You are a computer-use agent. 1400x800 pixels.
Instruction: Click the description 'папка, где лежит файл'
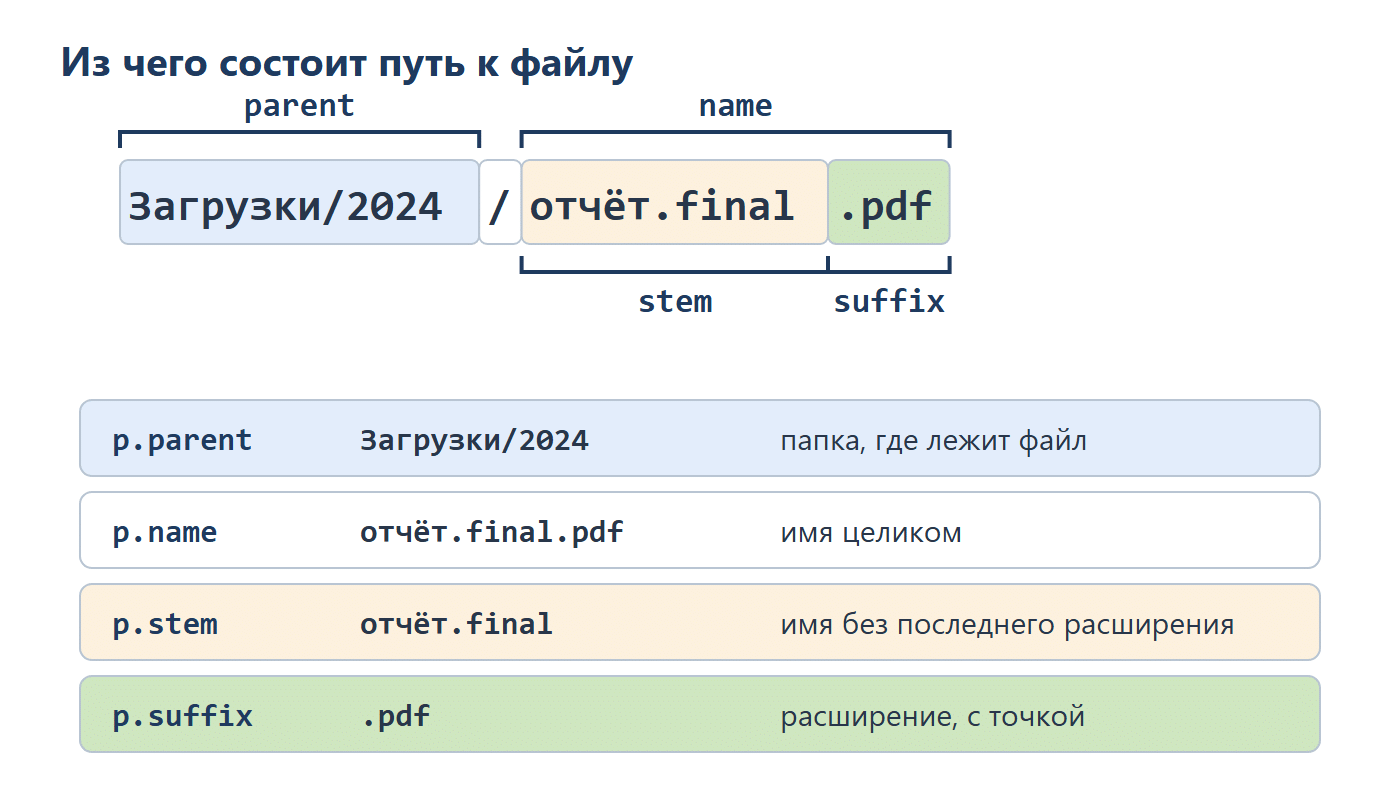933,440
